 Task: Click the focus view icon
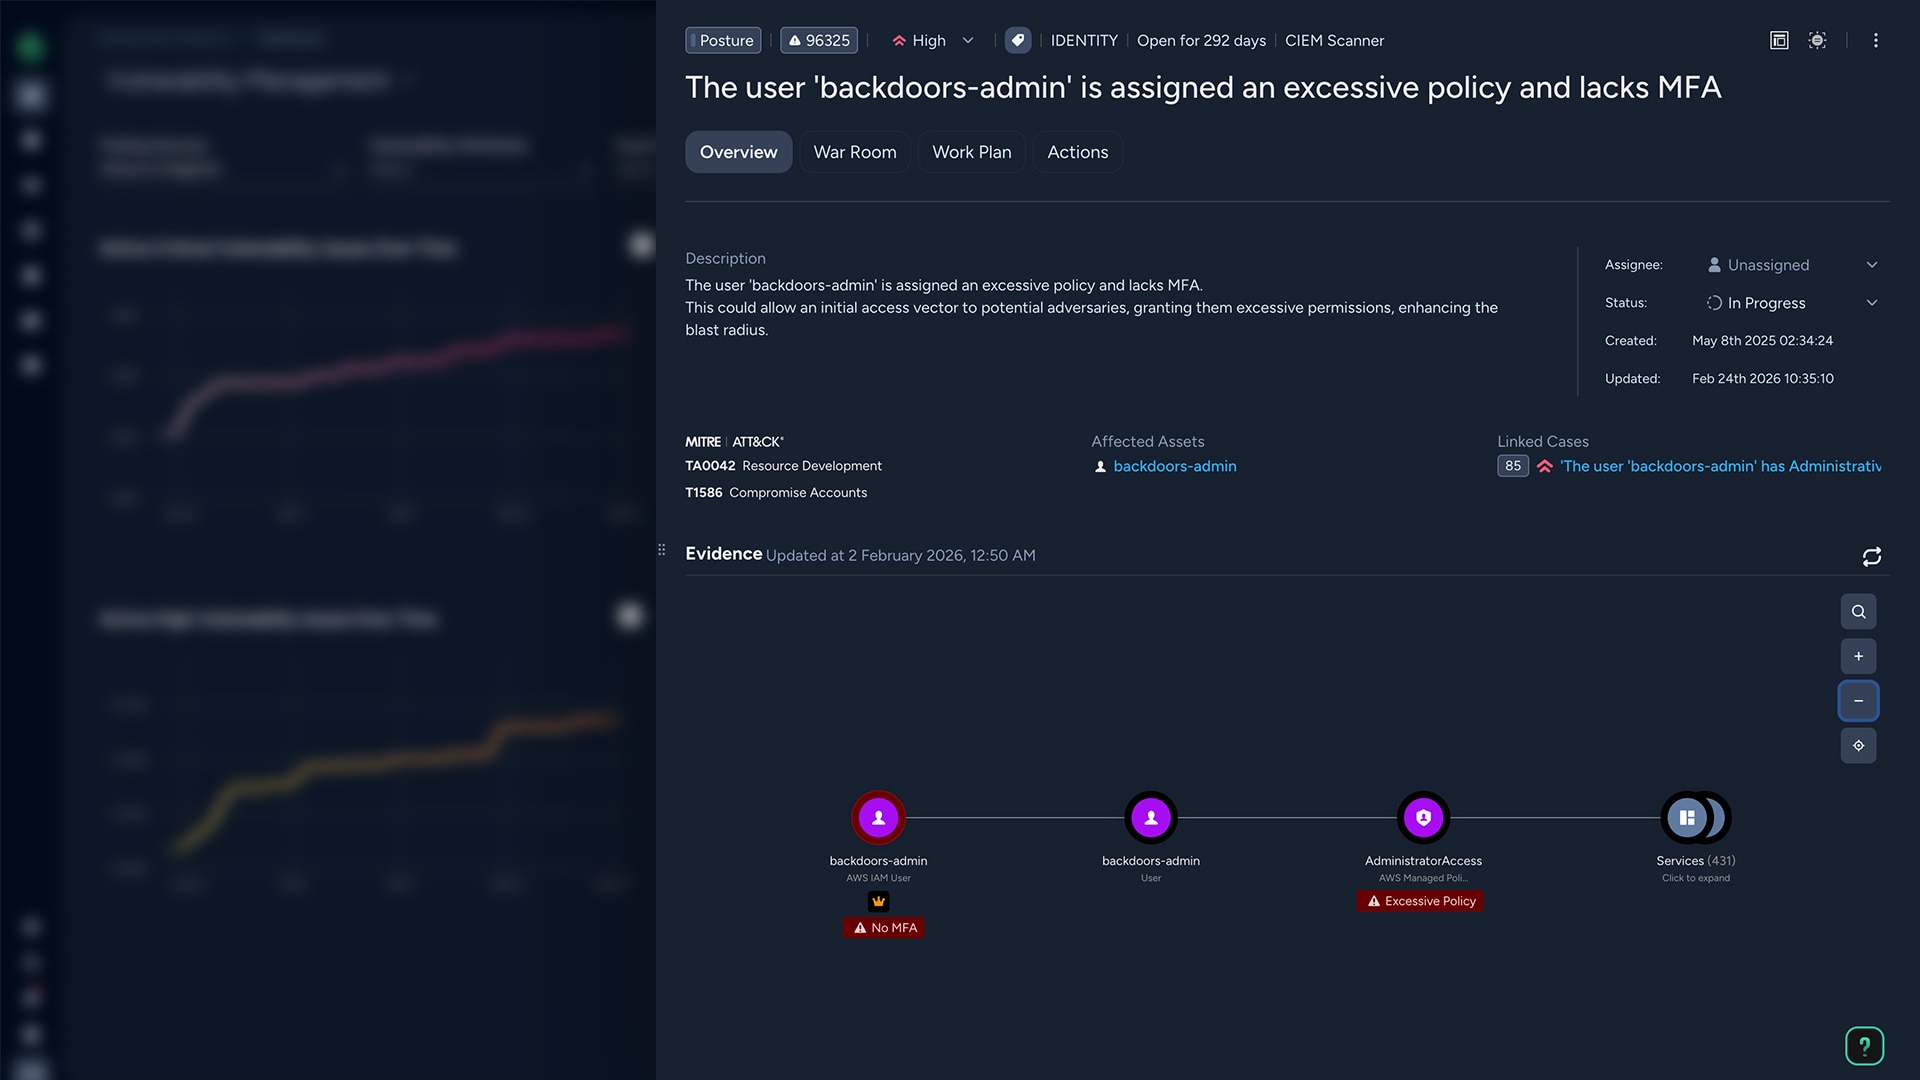click(1817, 40)
